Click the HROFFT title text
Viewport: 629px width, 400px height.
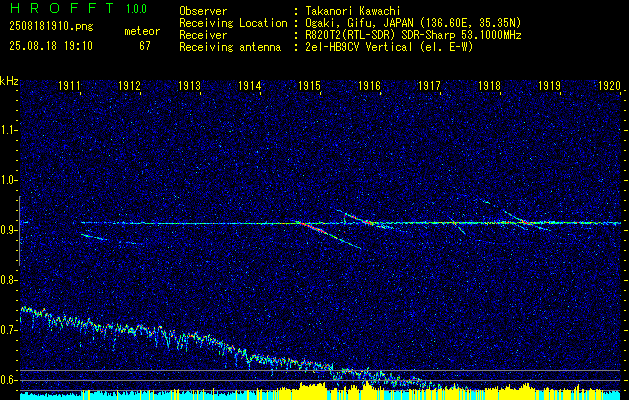tap(63, 8)
